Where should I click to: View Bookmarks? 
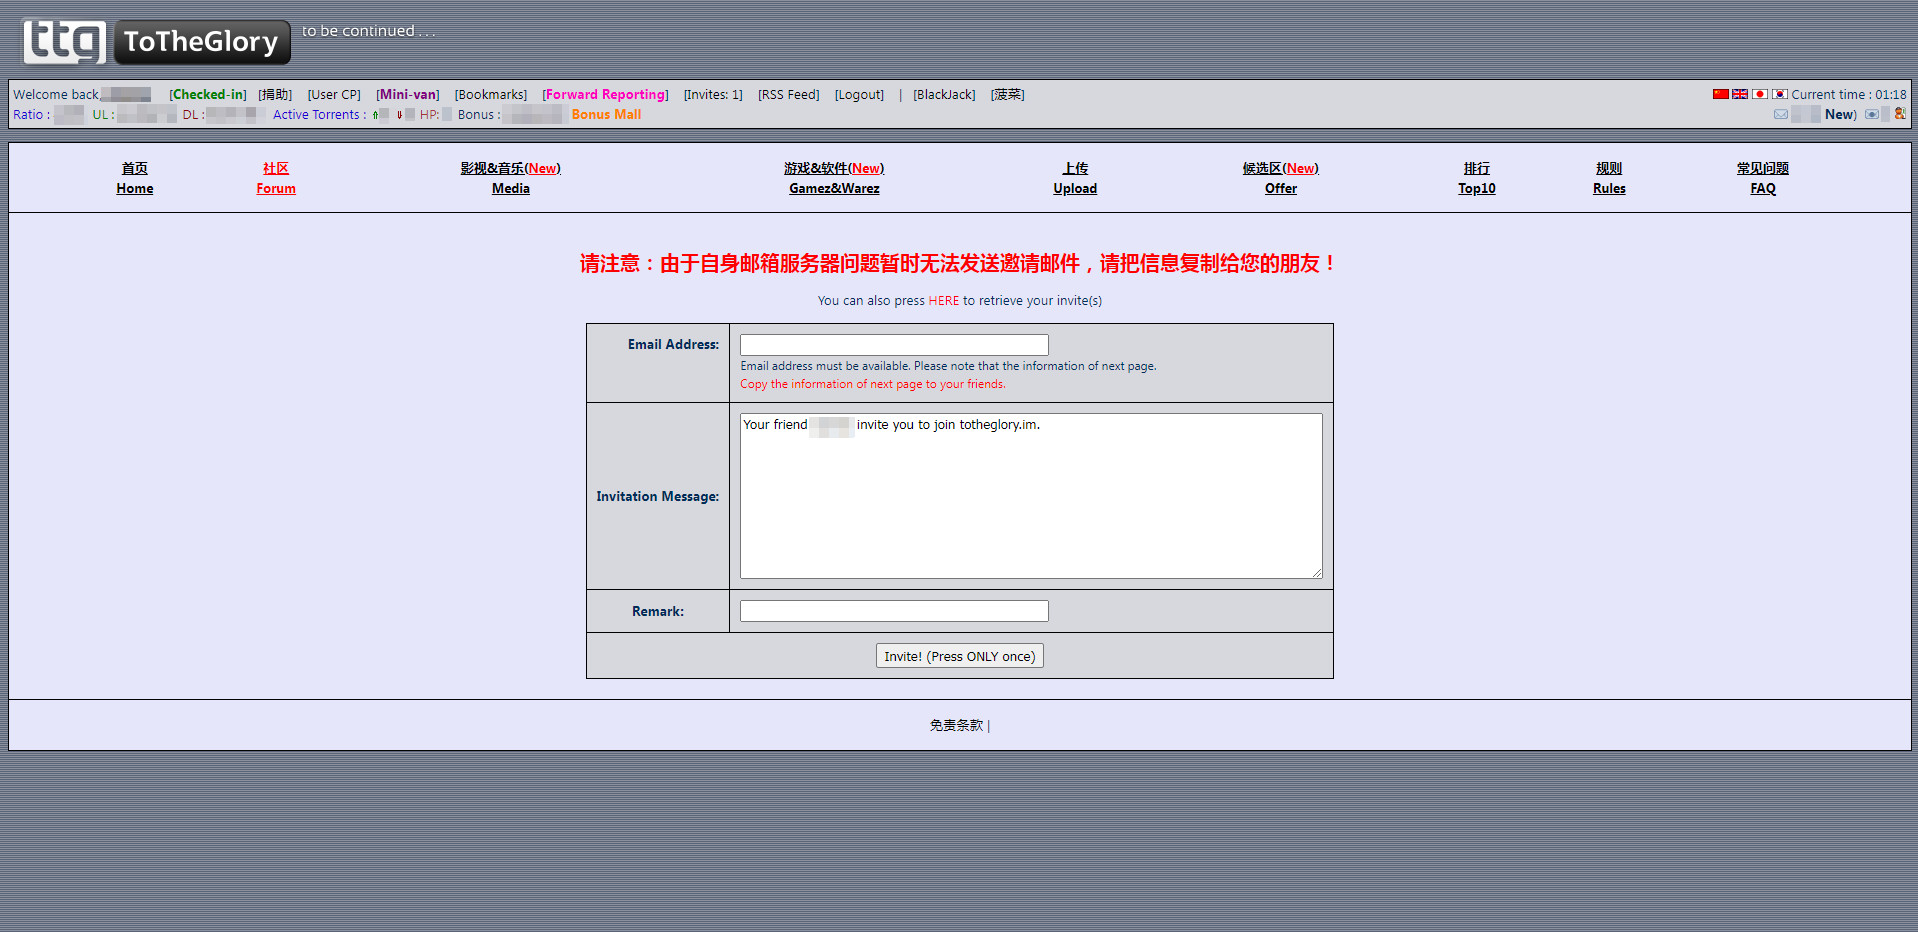[491, 95]
